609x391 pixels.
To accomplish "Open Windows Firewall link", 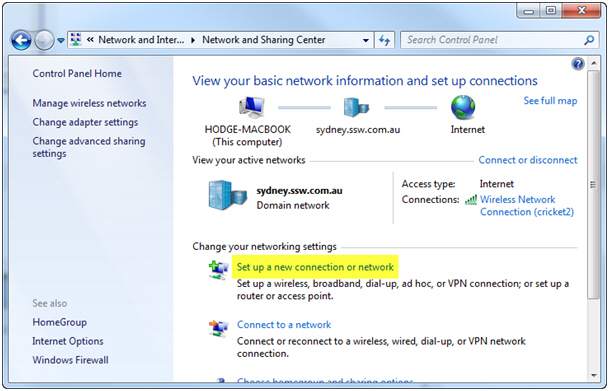I will (x=70, y=360).
